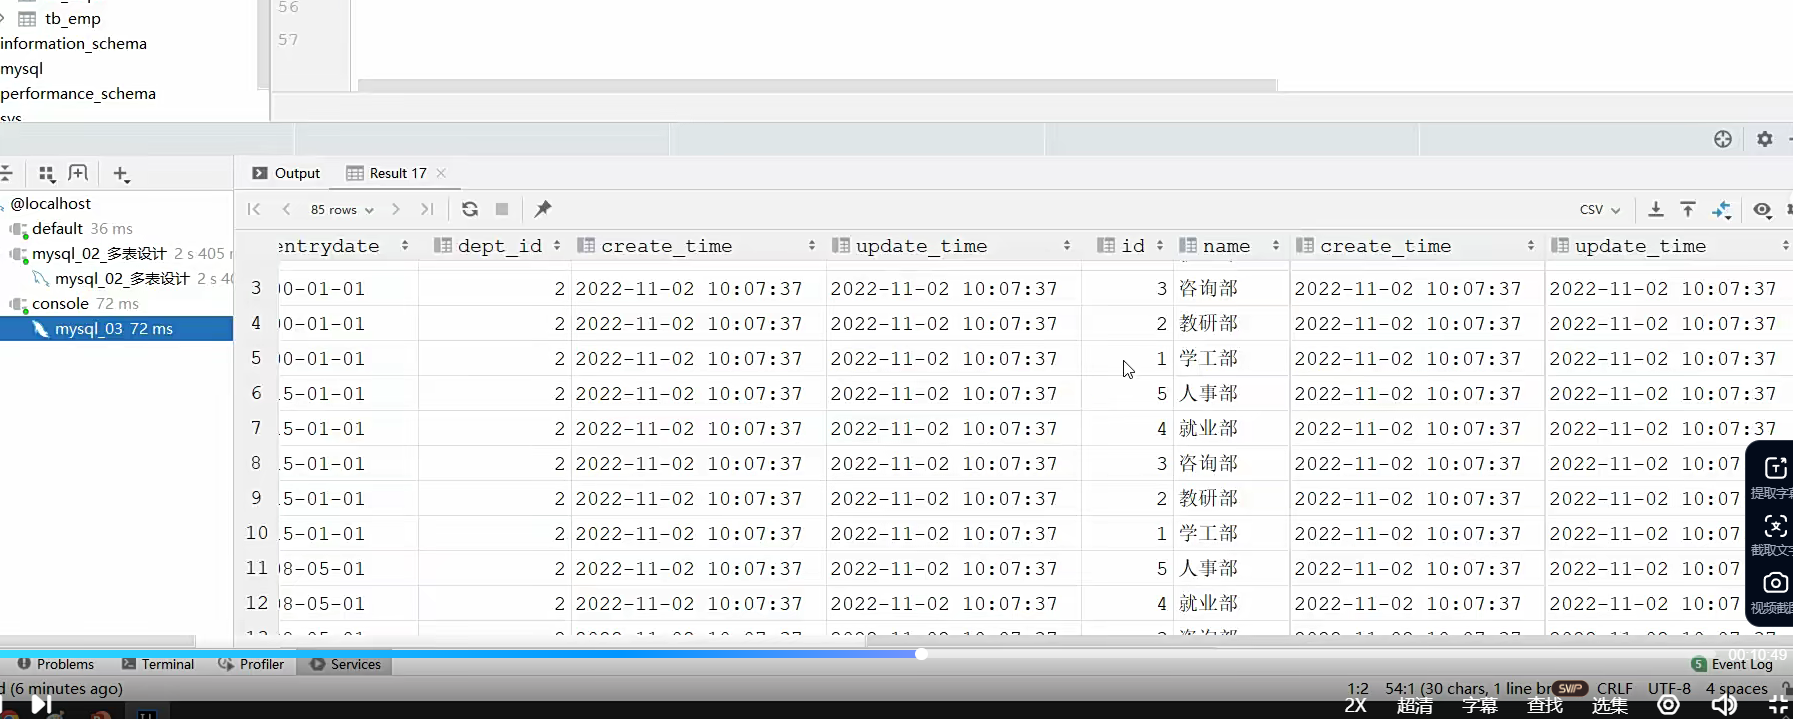Open episode list 选集
1793x719 pixels.
click(x=1610, y=706)
